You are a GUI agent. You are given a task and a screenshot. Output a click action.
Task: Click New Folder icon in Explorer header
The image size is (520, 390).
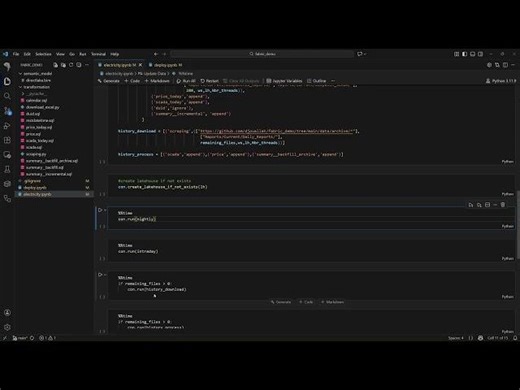click(x=63, y=65)
